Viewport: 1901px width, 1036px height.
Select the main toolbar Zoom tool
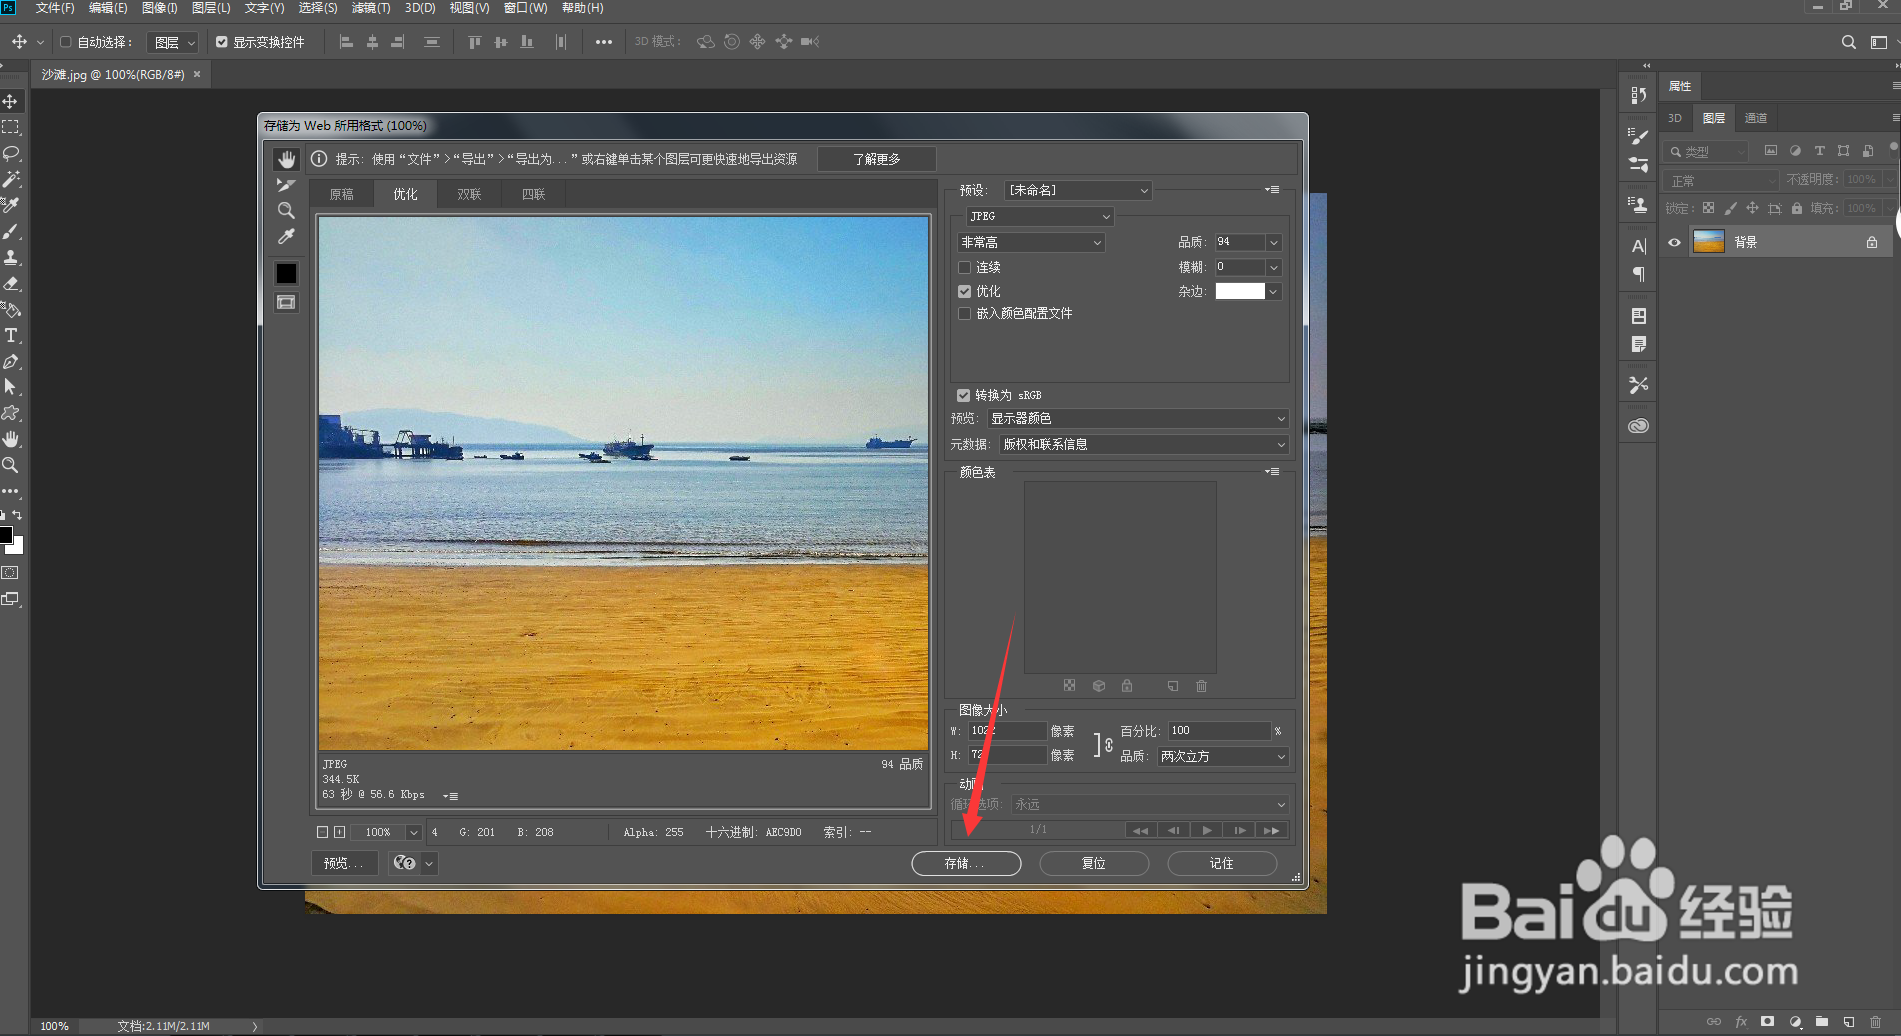11,465
